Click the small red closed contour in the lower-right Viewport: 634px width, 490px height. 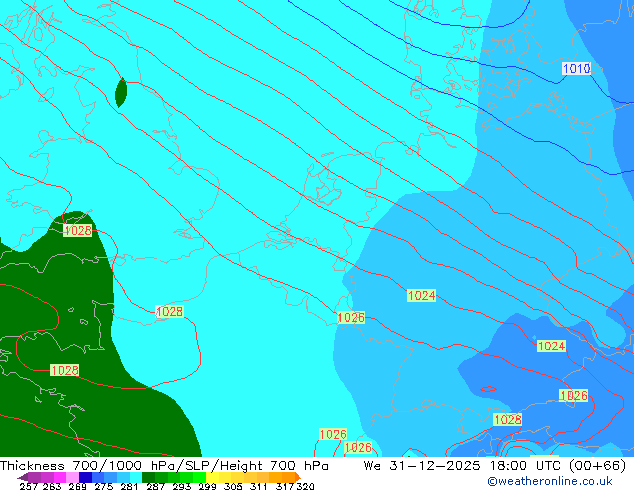(488, 389)
